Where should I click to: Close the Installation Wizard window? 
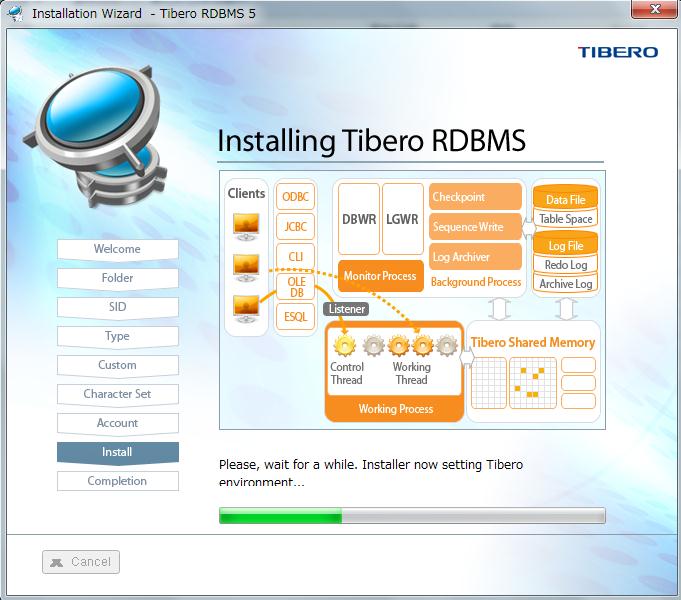point(655,9)
